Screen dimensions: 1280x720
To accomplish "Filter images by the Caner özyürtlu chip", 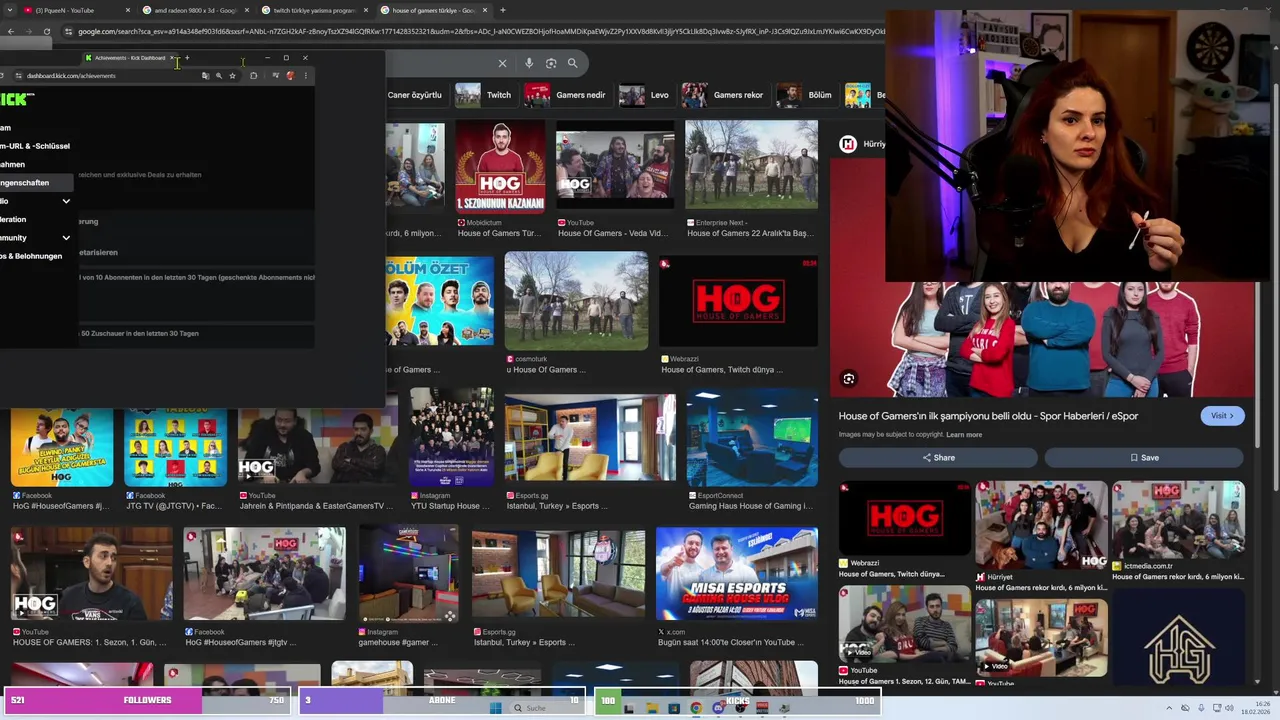I will (415, 95).
